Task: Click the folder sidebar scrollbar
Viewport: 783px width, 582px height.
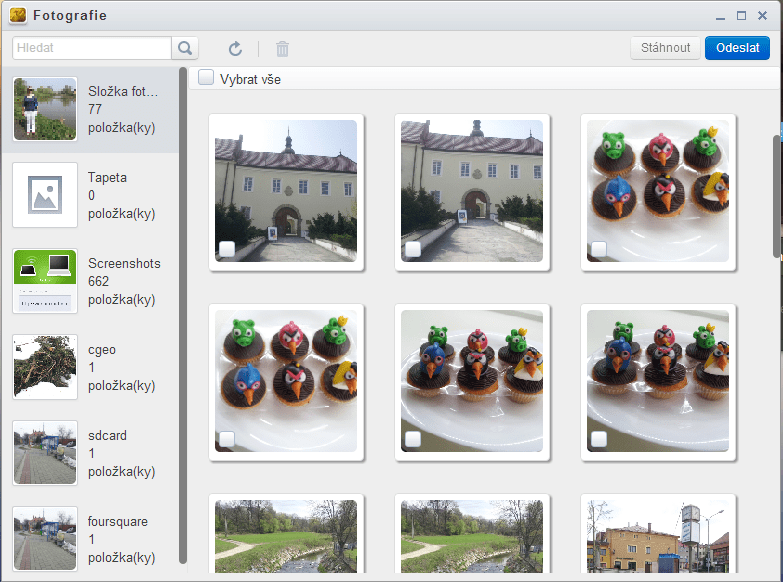Action: (183, 316)
